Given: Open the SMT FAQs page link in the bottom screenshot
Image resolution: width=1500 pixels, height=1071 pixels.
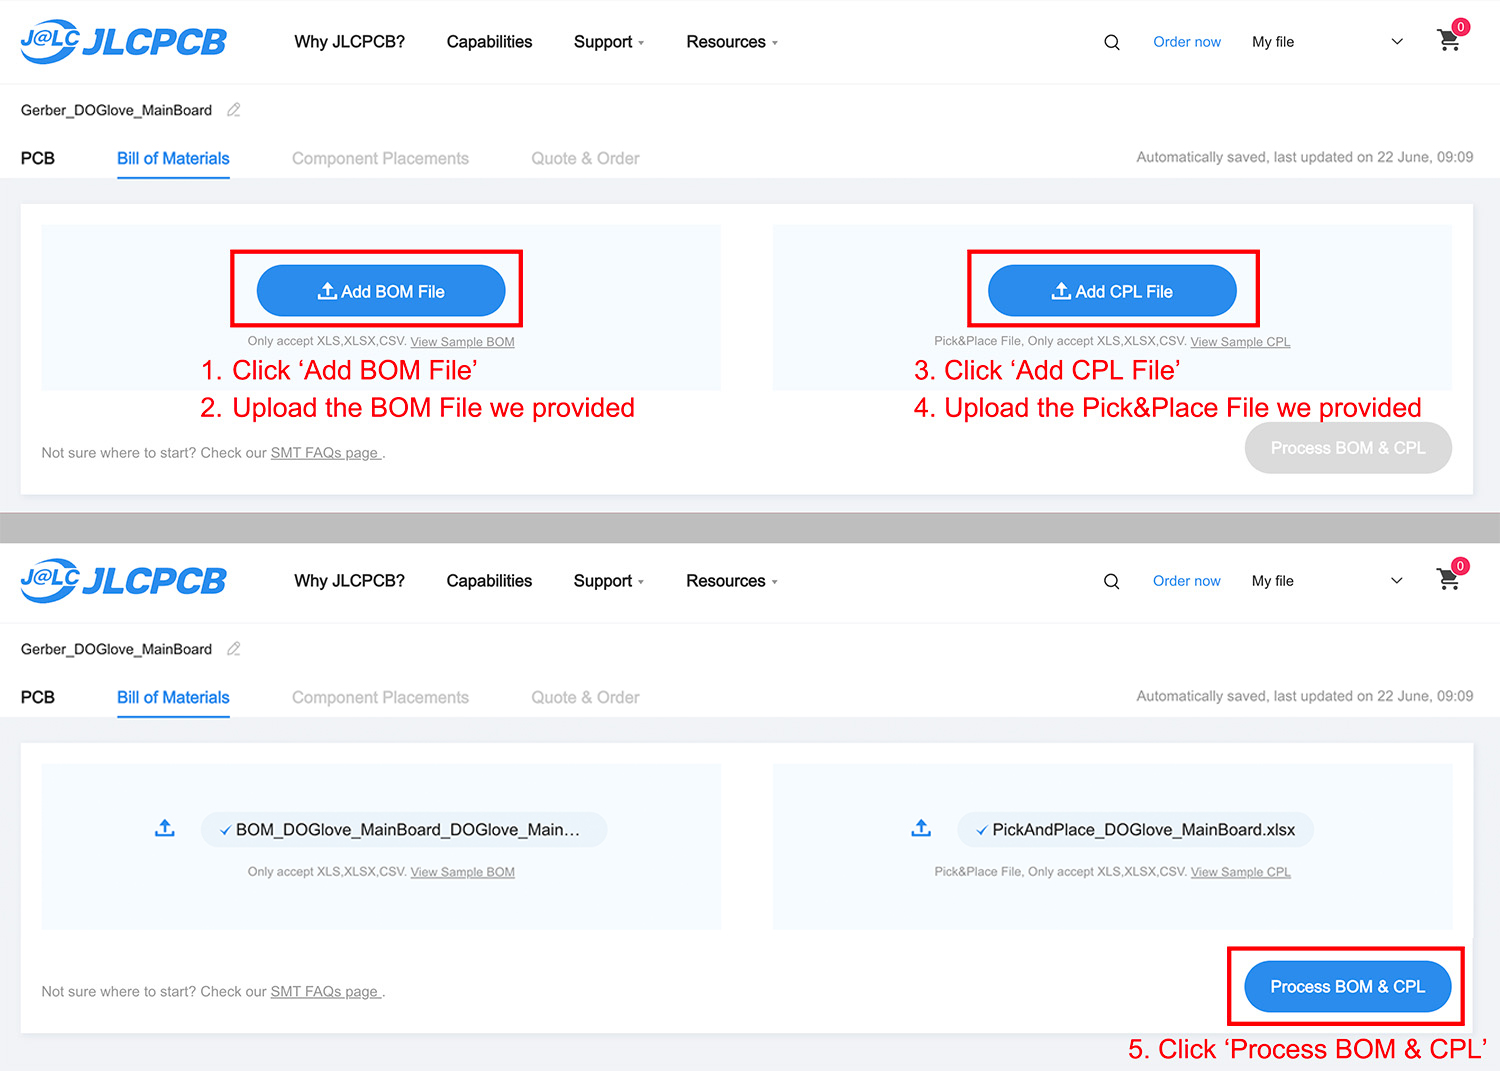Looking at the screenshot, I should [326, 992].
